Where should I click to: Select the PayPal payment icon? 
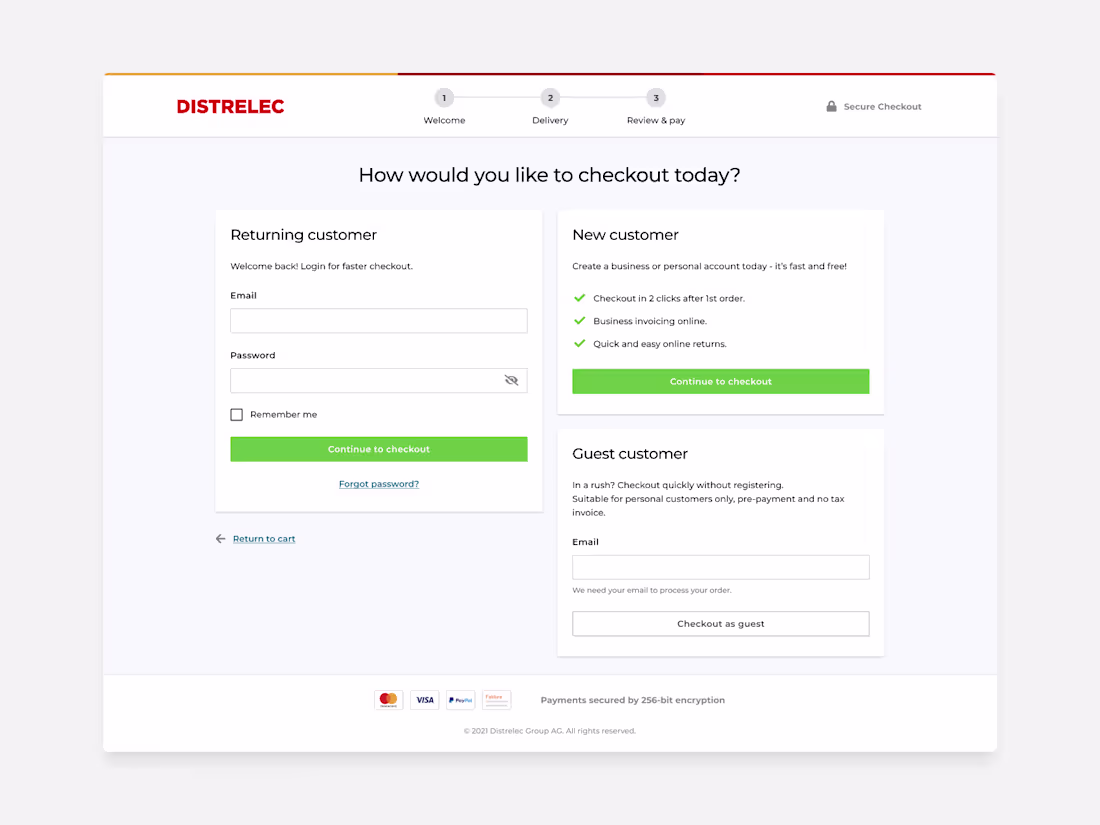coord(460,699)
